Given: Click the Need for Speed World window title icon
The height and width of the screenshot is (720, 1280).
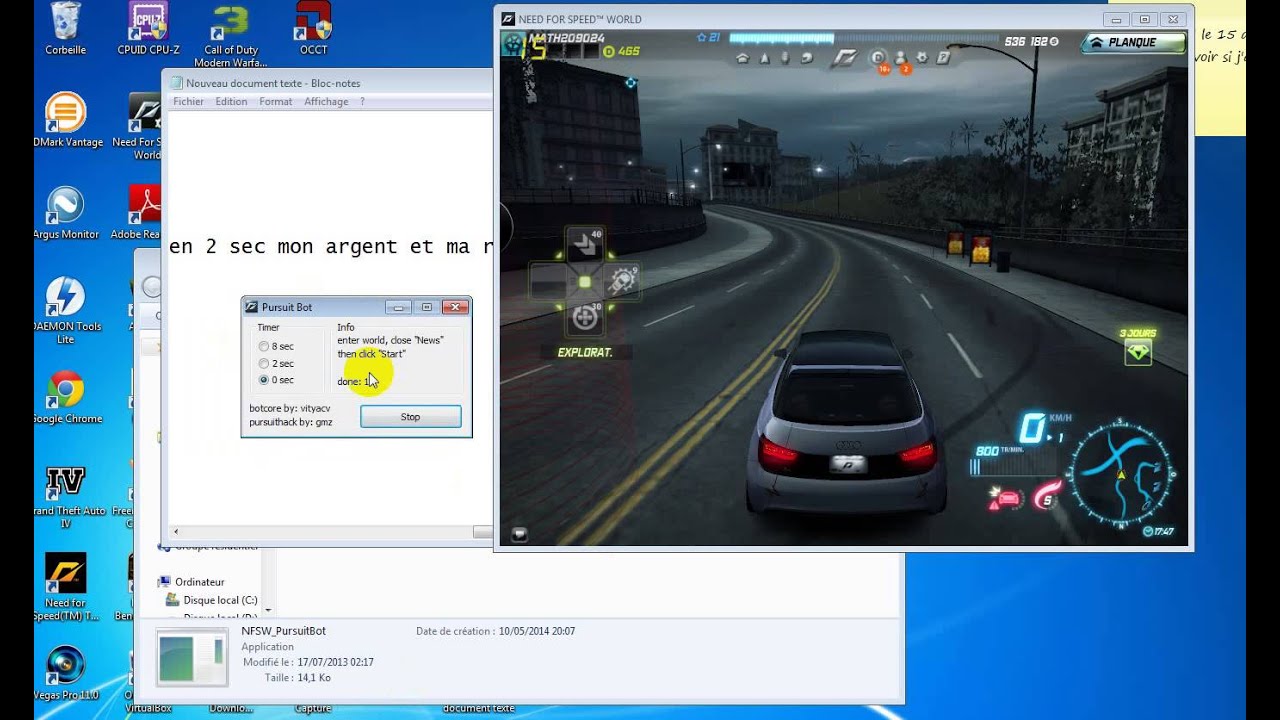Looking at the screenshot, I should click(x=508, y=19).
